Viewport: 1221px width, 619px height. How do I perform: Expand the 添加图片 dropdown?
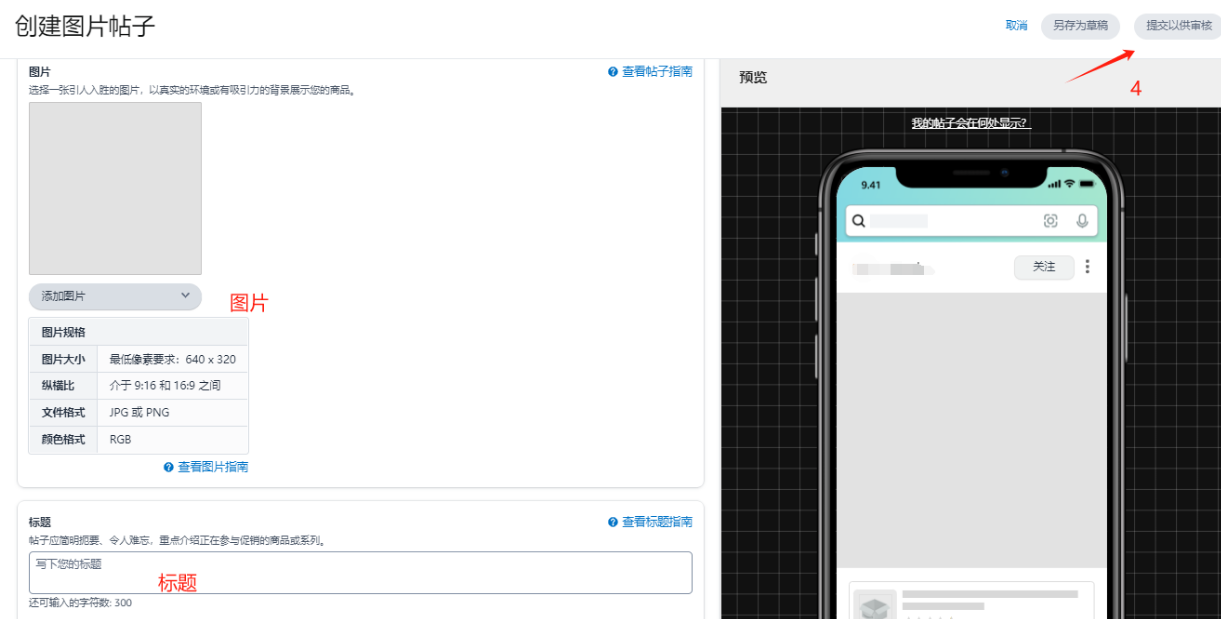(115, 296)
